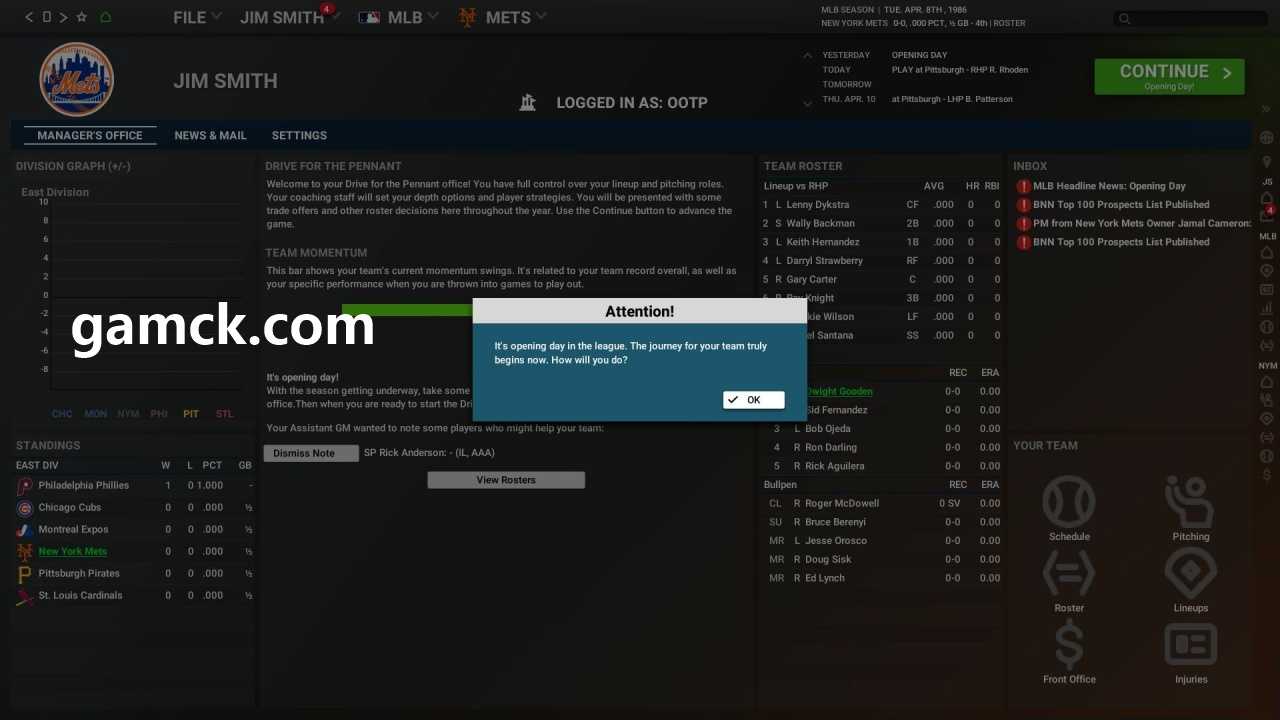The width and height of the screenshot is (1280, 720).
Task: Switch to News & Mail tab
Action: coord(210,135)
